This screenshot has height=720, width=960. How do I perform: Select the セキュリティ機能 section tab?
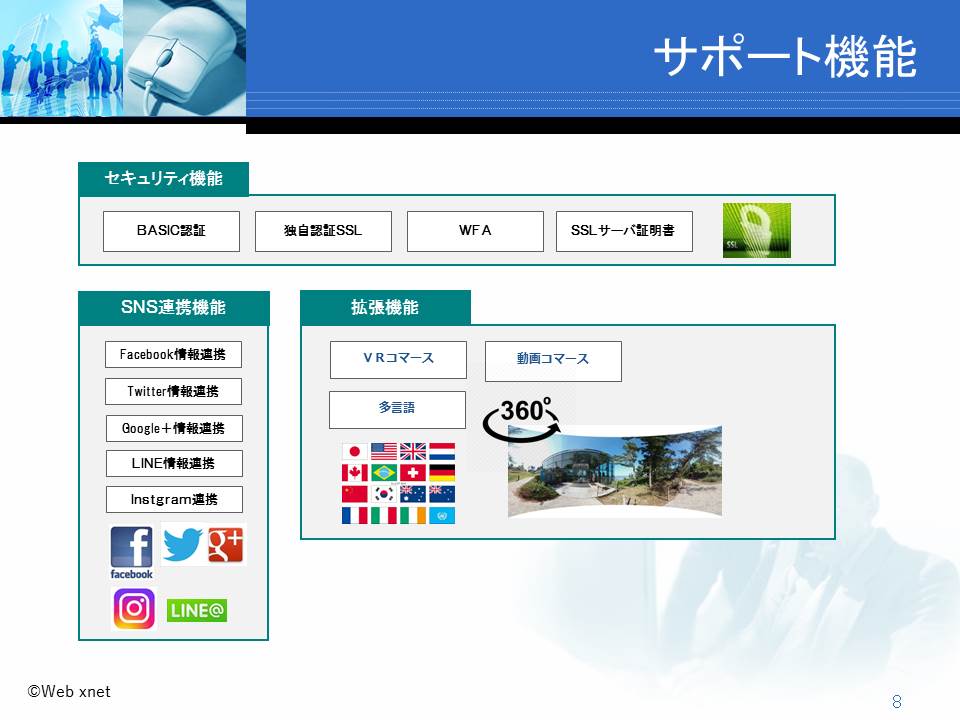163,179
